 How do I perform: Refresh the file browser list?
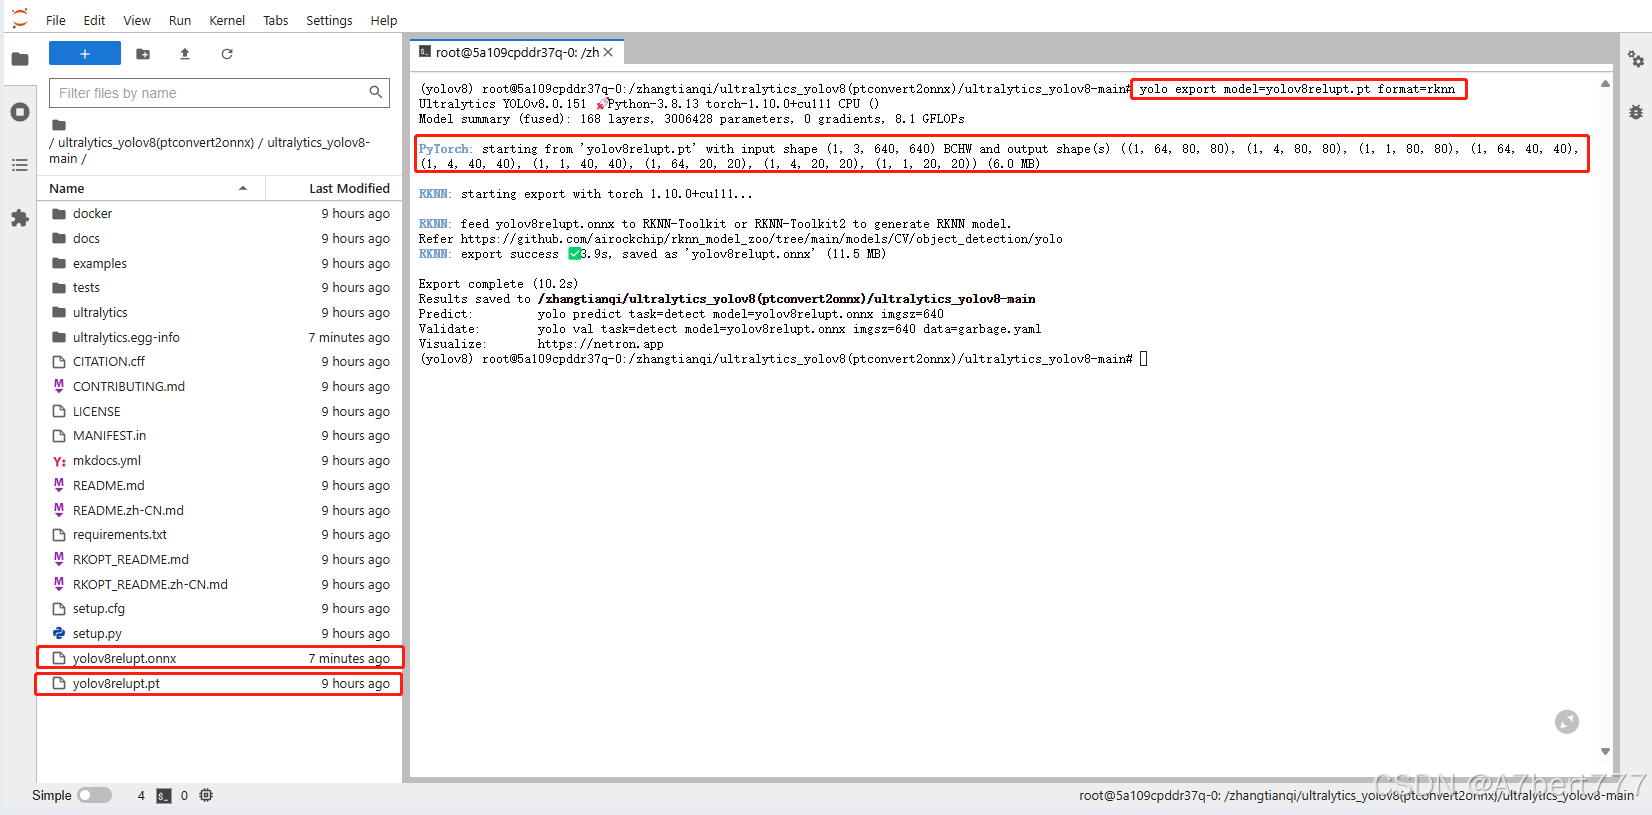tap(227, 54)
